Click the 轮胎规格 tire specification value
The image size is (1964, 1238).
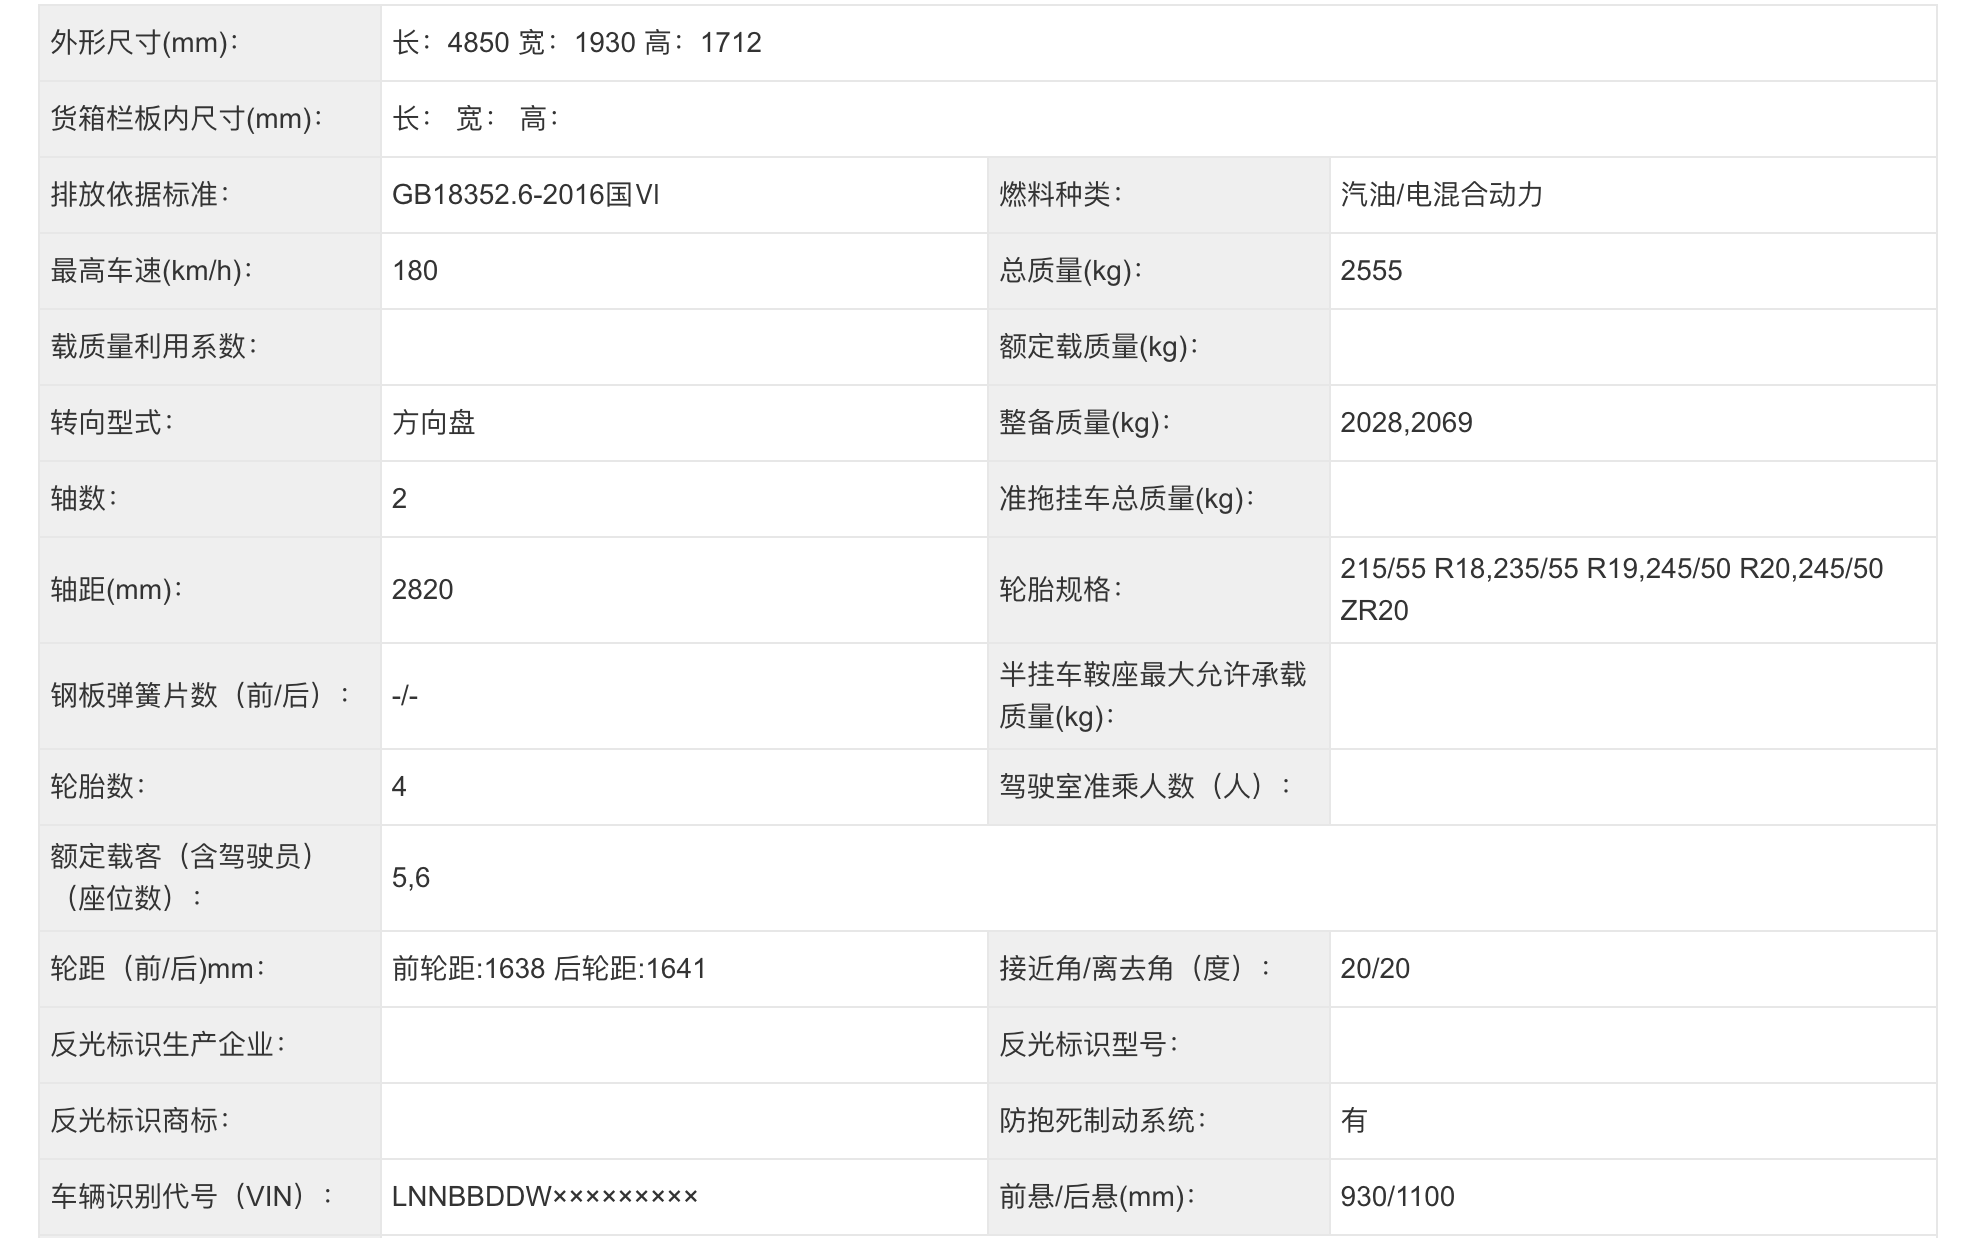1610,589
